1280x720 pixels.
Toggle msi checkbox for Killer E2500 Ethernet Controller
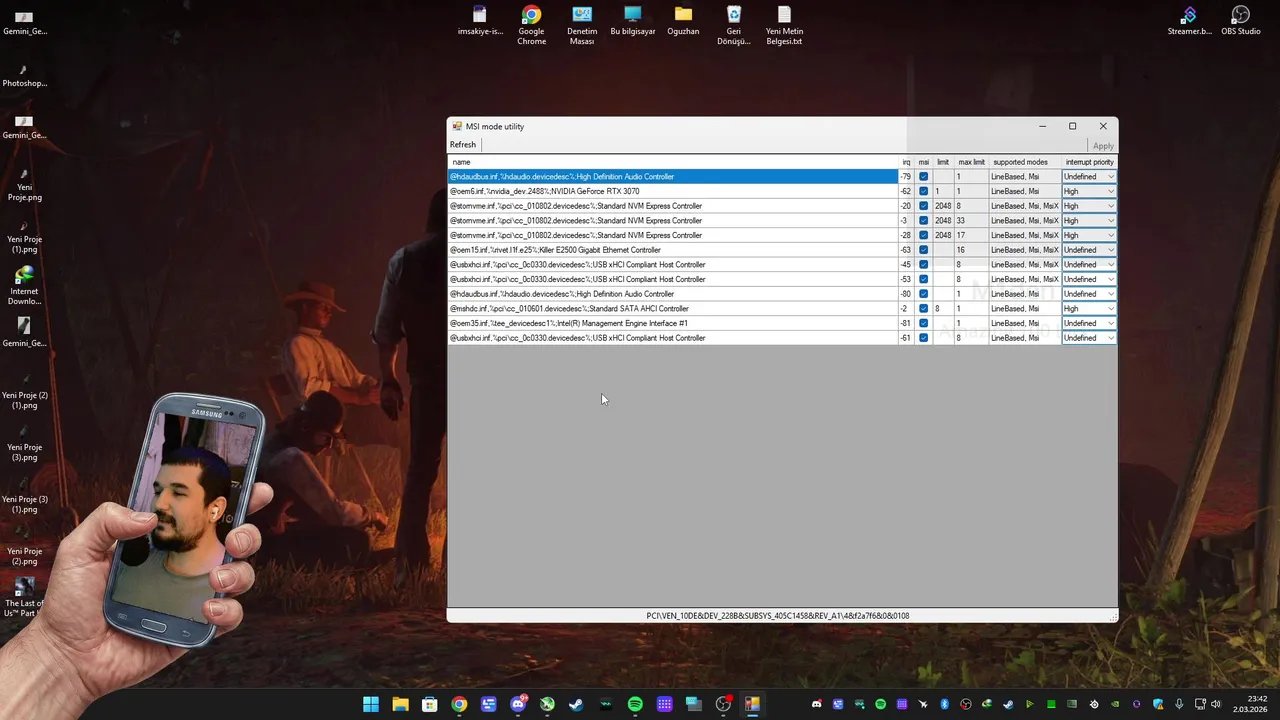(923, 250)
